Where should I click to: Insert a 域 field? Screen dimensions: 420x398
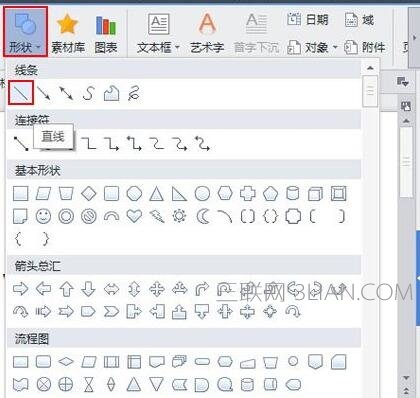pos(359,20)
